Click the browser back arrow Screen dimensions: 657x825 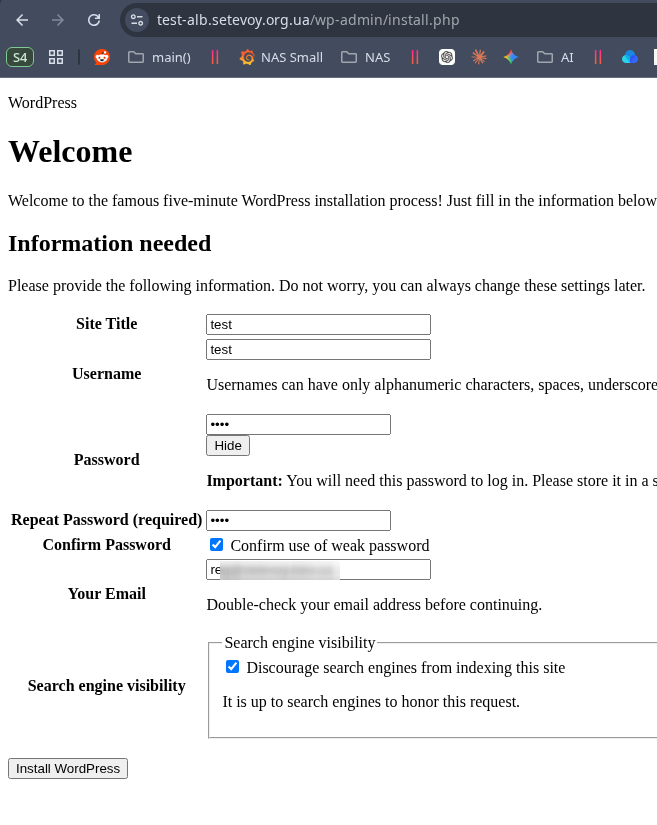coord(22,20)
